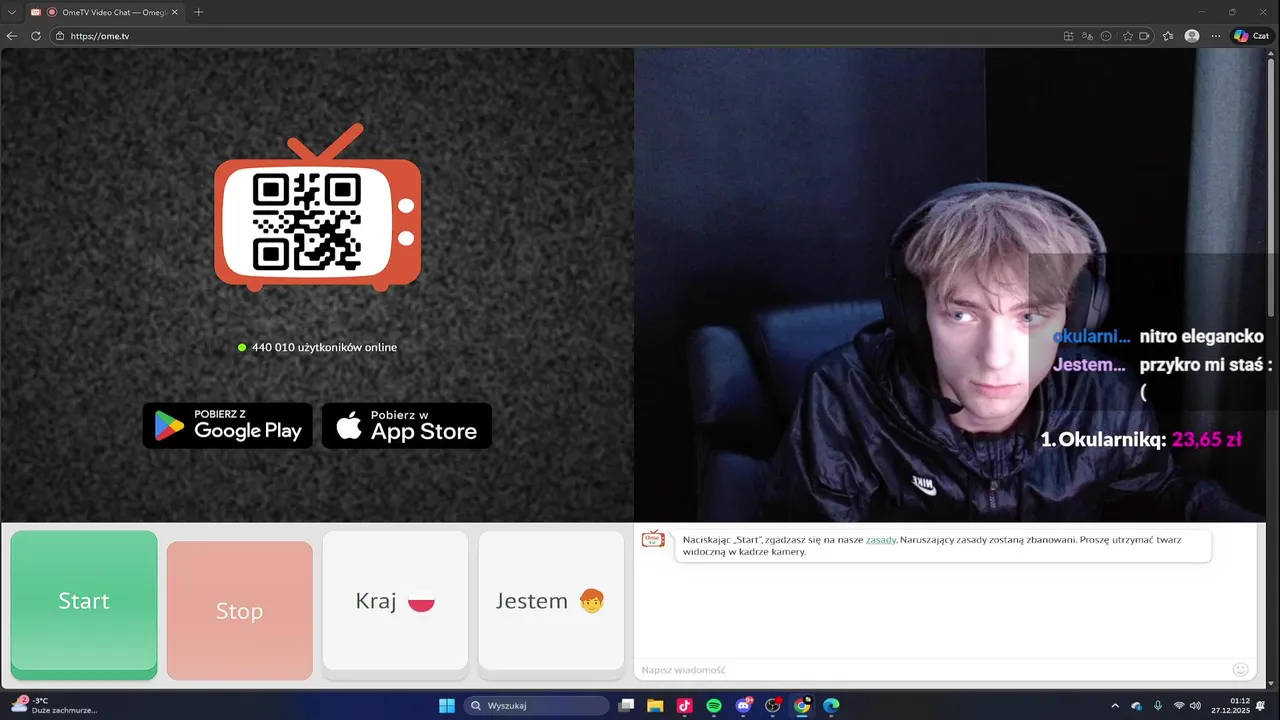Open Edge settings and more menu
Screen dimensions: 1280x720
[1216, 36]
